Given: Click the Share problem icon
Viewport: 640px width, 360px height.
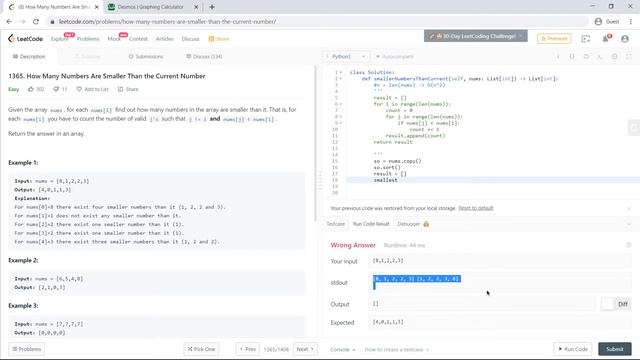Looking at the screenshot, I should [120, 89].
